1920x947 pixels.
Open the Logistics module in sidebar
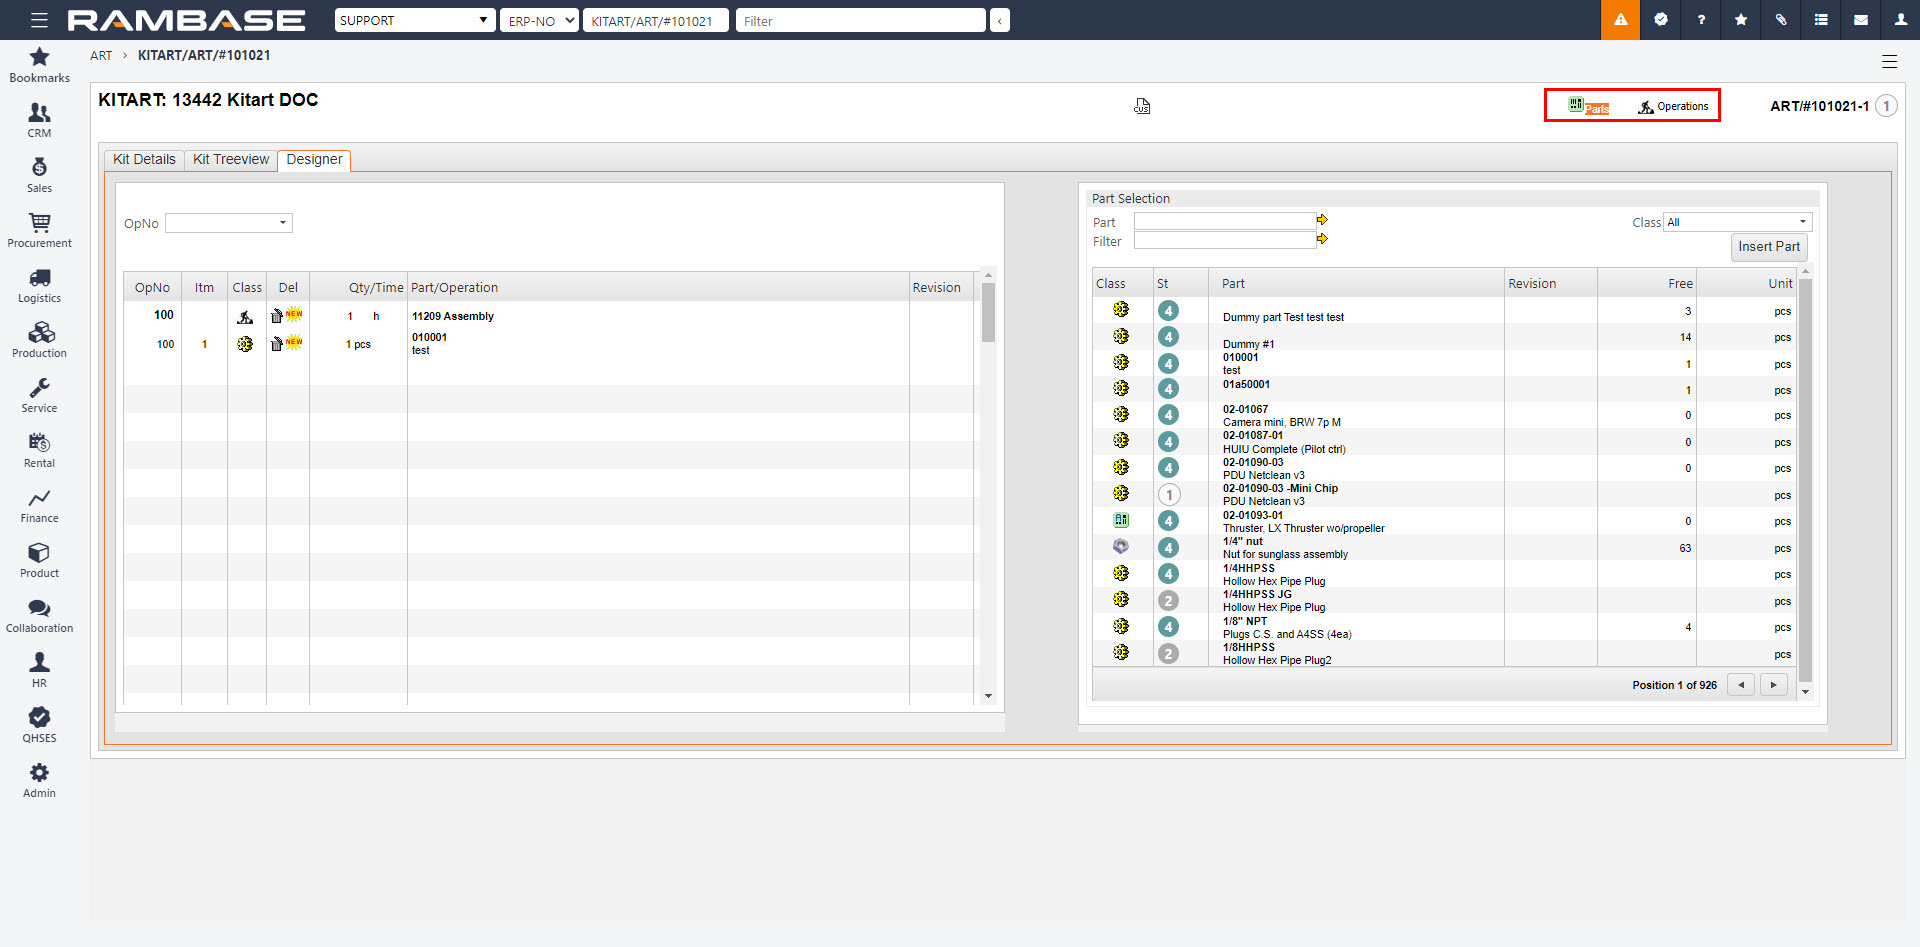coord(40,285)
